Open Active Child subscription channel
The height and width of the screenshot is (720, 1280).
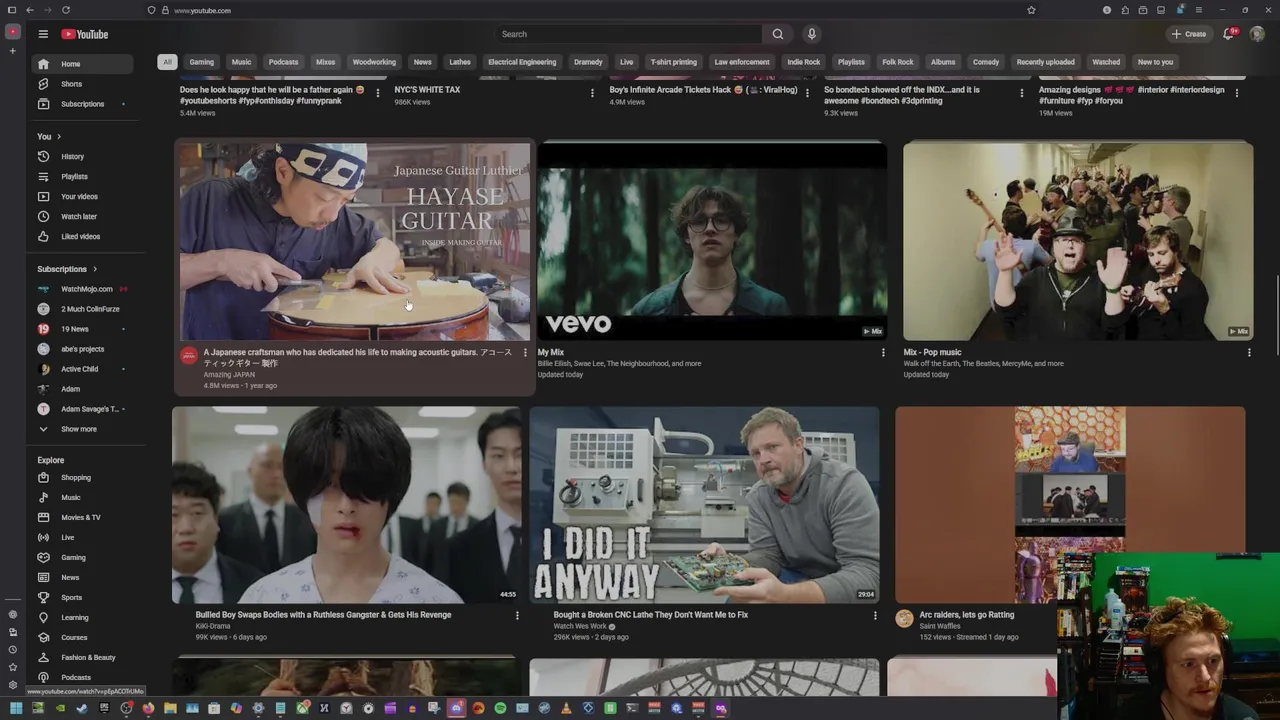click(80, 369)
